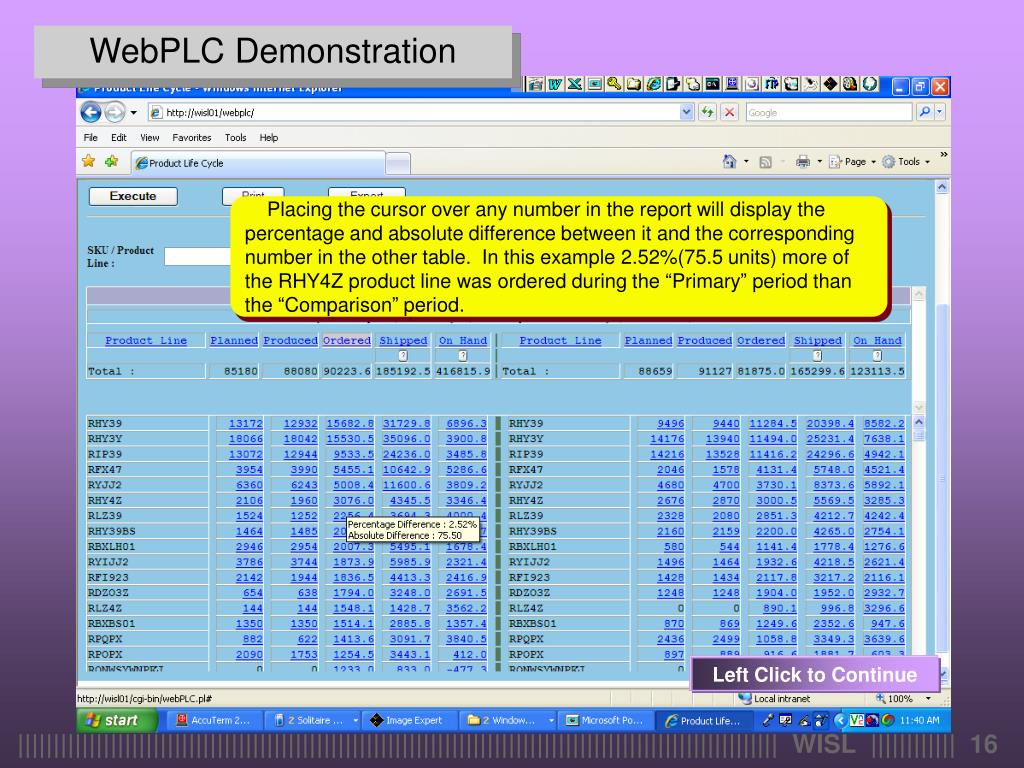Viewport: 1024px width, 768px height.
Task: Click the page vertical scrollbar up arrow
Action: [942, 187]
